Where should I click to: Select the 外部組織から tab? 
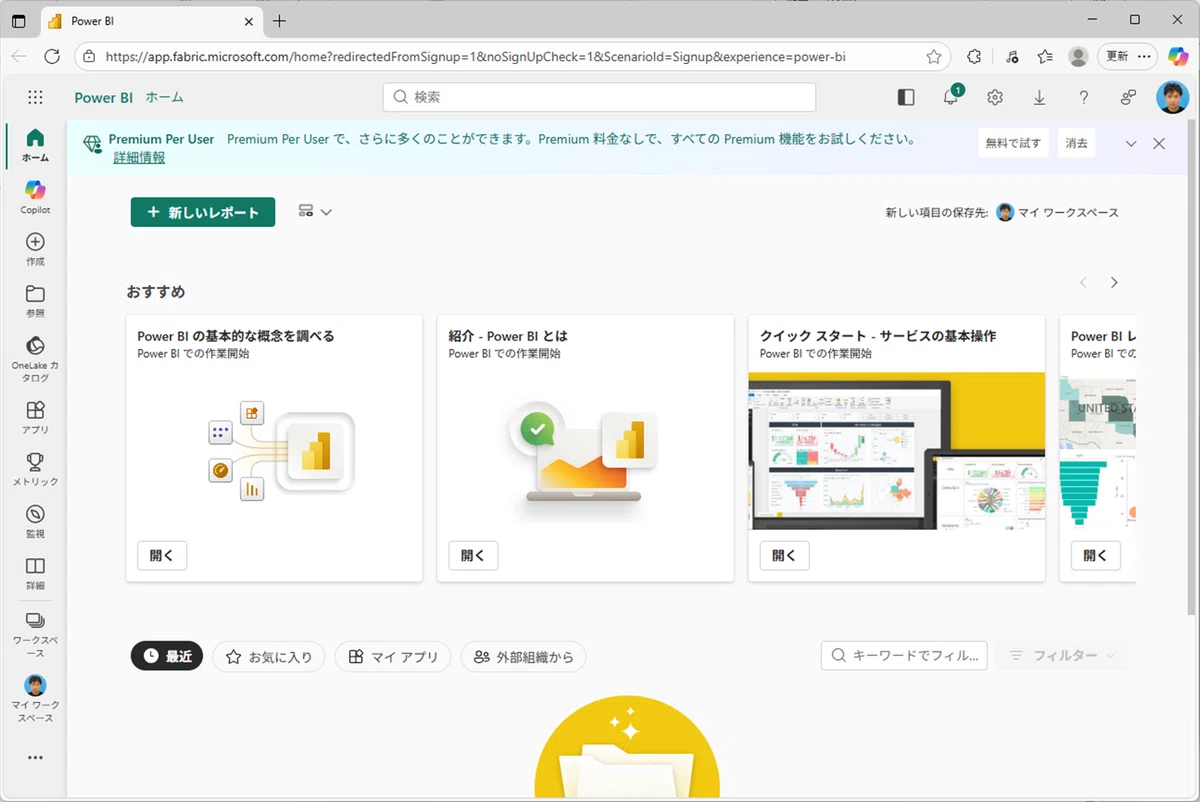pos(523,657)
